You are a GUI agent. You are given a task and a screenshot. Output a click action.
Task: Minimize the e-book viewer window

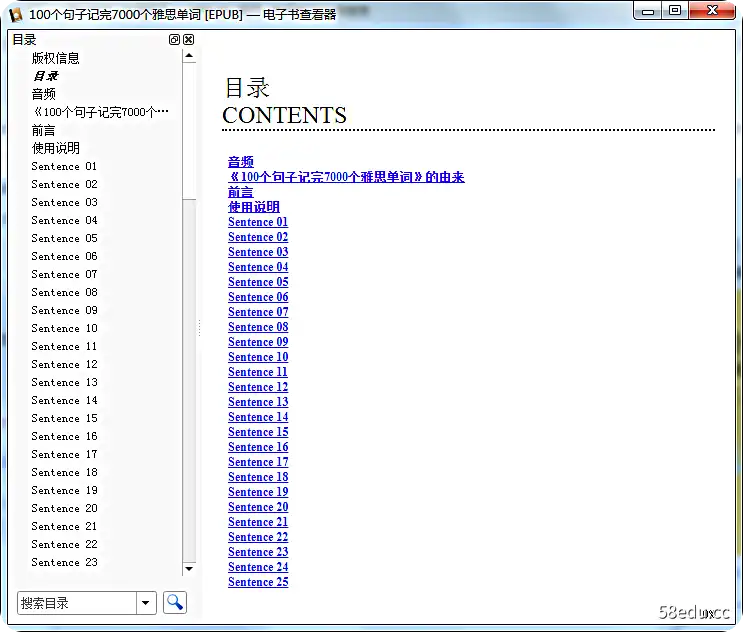tap(648, 11)
